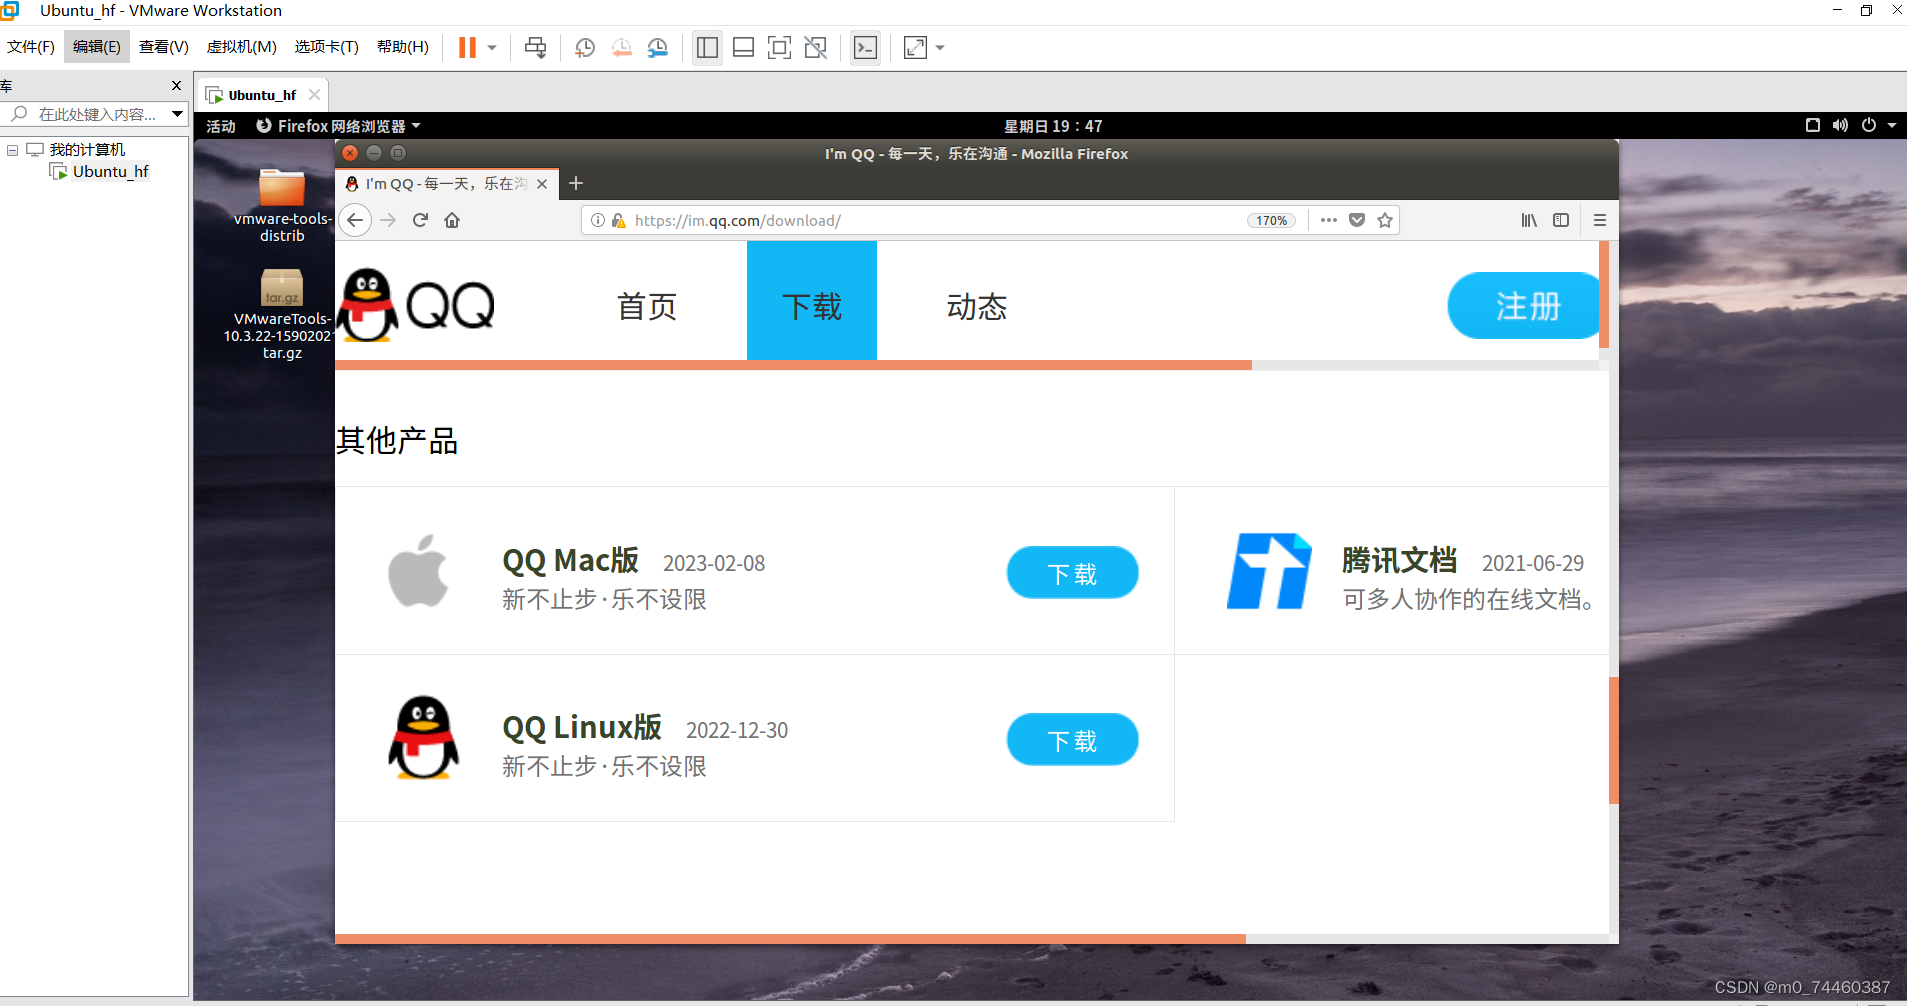
Task: Toggle the VMware library sidebar panel
Action: click(707, 47)
